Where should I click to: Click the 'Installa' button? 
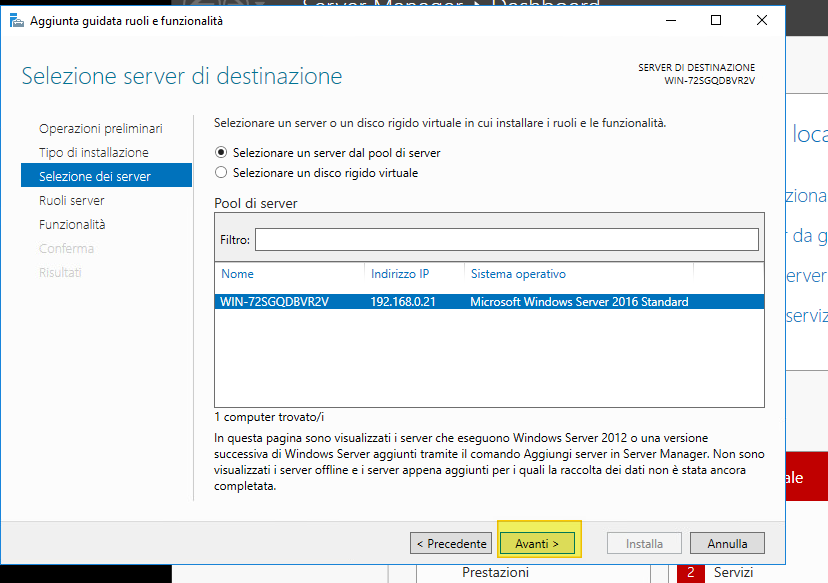(644, 543)
